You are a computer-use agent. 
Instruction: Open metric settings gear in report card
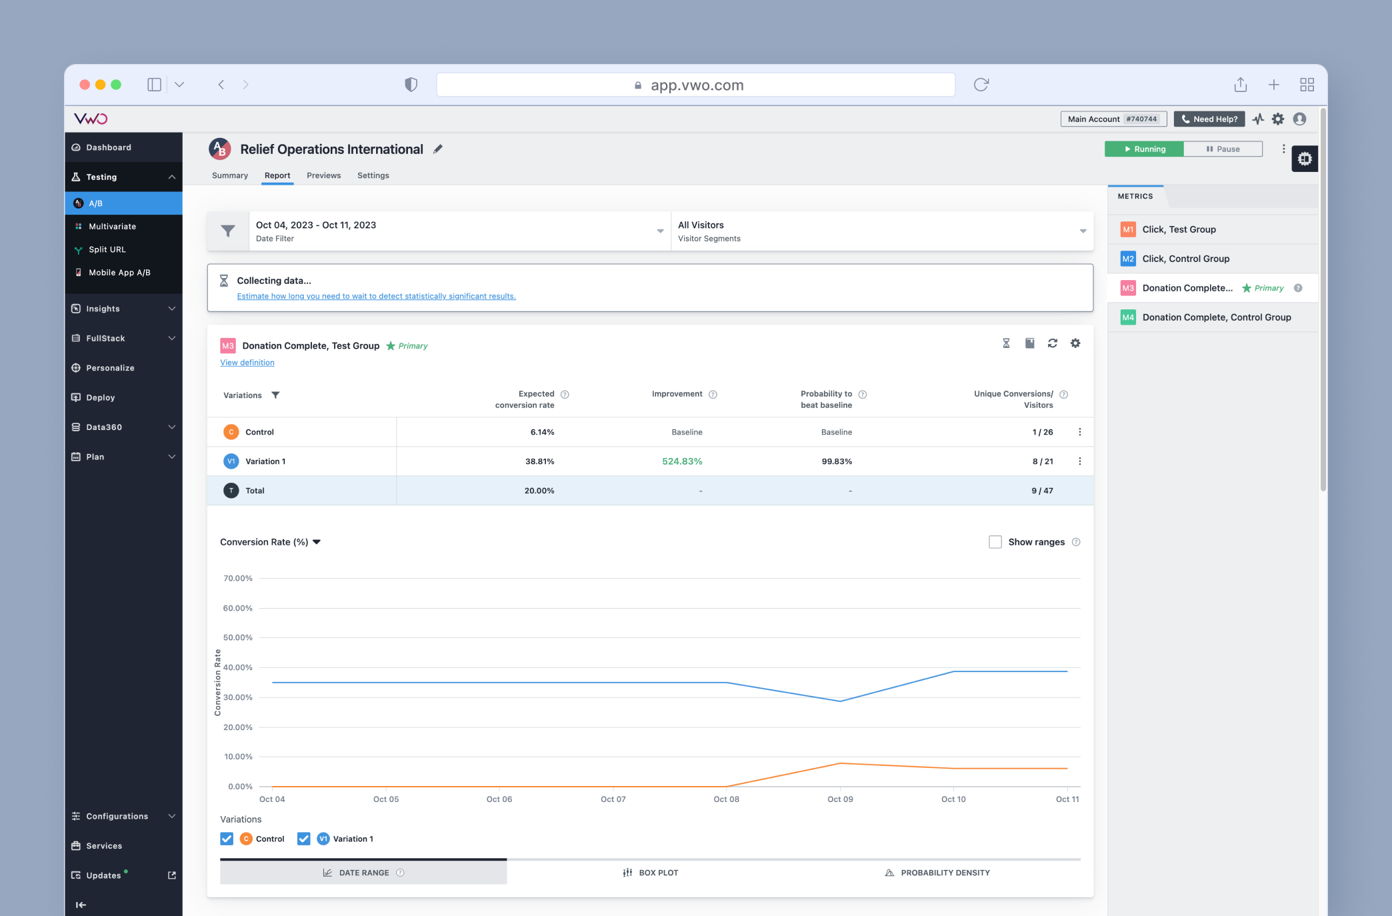click(x=1075, y=343)
